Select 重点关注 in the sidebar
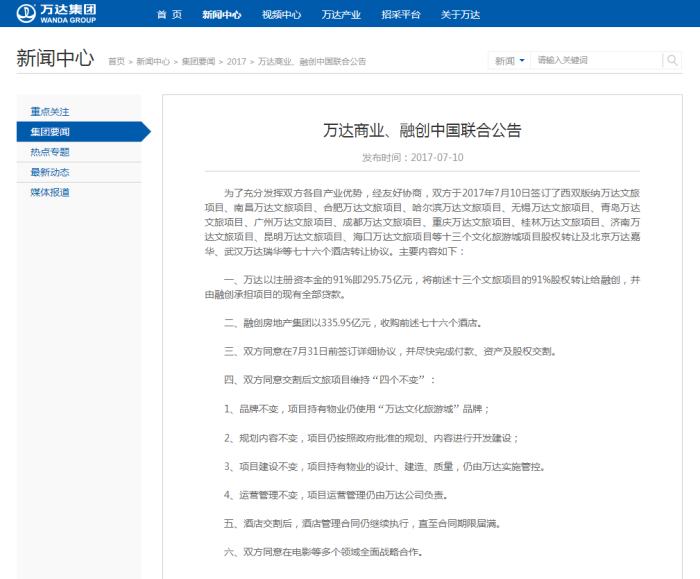The image size is (700, 579). (50, 112)
